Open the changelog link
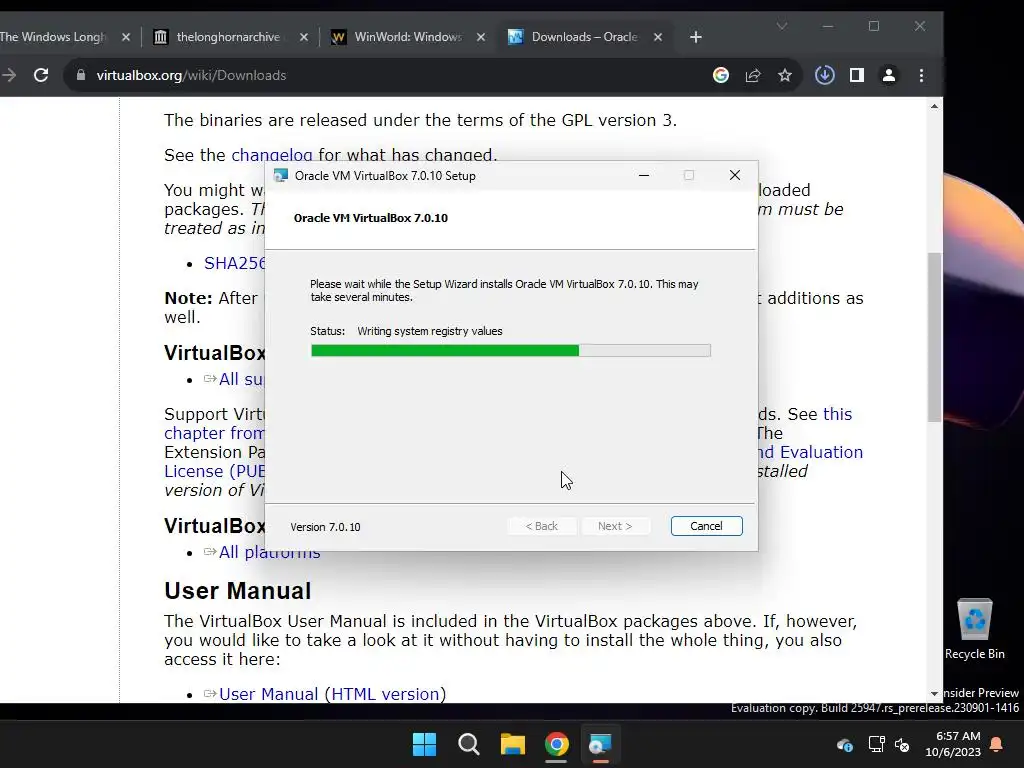Image resolution: width=1024 pixels, height=768 pixels. [272, 155]
